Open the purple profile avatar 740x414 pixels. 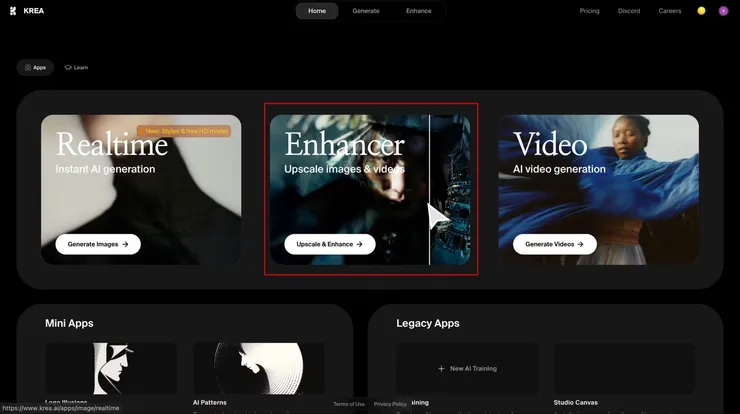coord(723,11)
